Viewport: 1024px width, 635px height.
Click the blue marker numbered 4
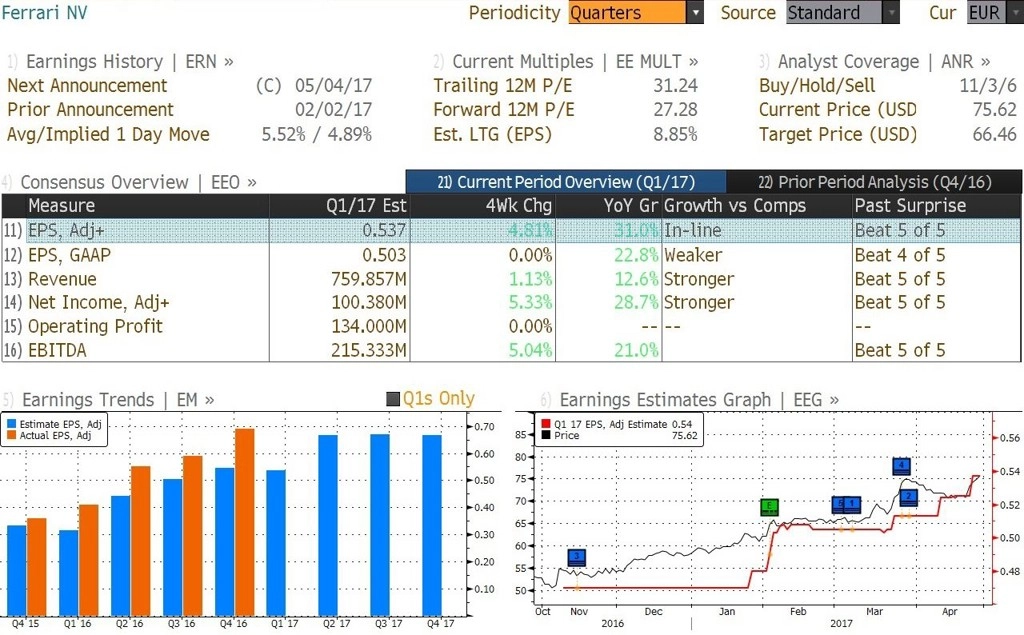[901, 466]
